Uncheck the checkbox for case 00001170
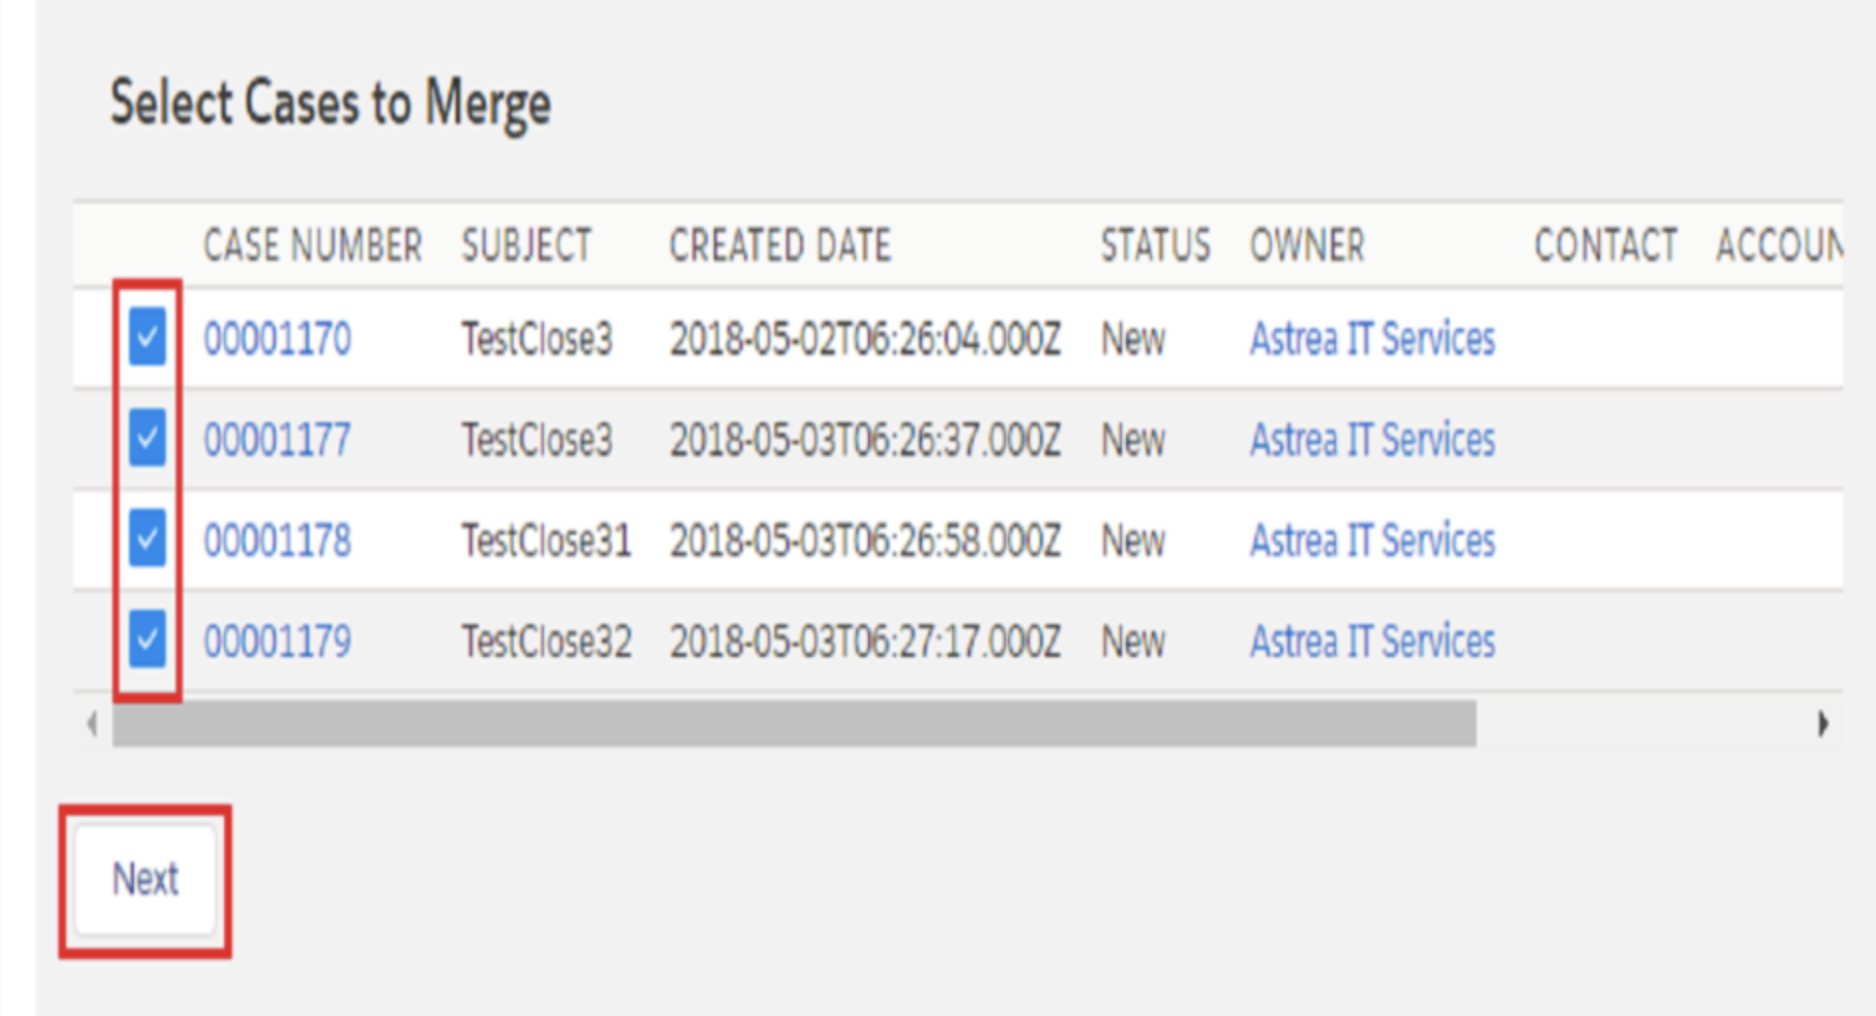 coord(146,338)
